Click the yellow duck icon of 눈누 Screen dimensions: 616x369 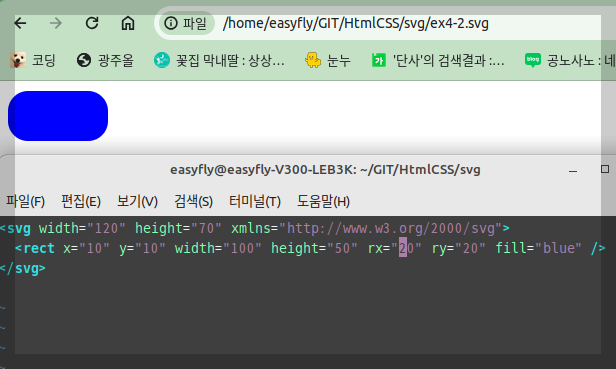(313, 60)
